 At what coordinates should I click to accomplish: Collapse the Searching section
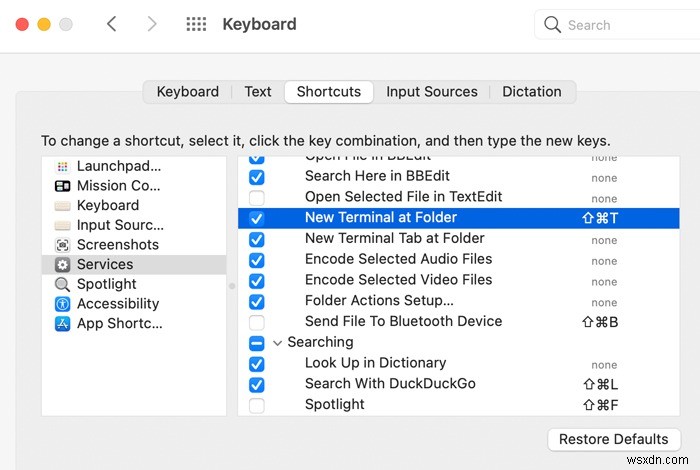click(x=277, y=342)
